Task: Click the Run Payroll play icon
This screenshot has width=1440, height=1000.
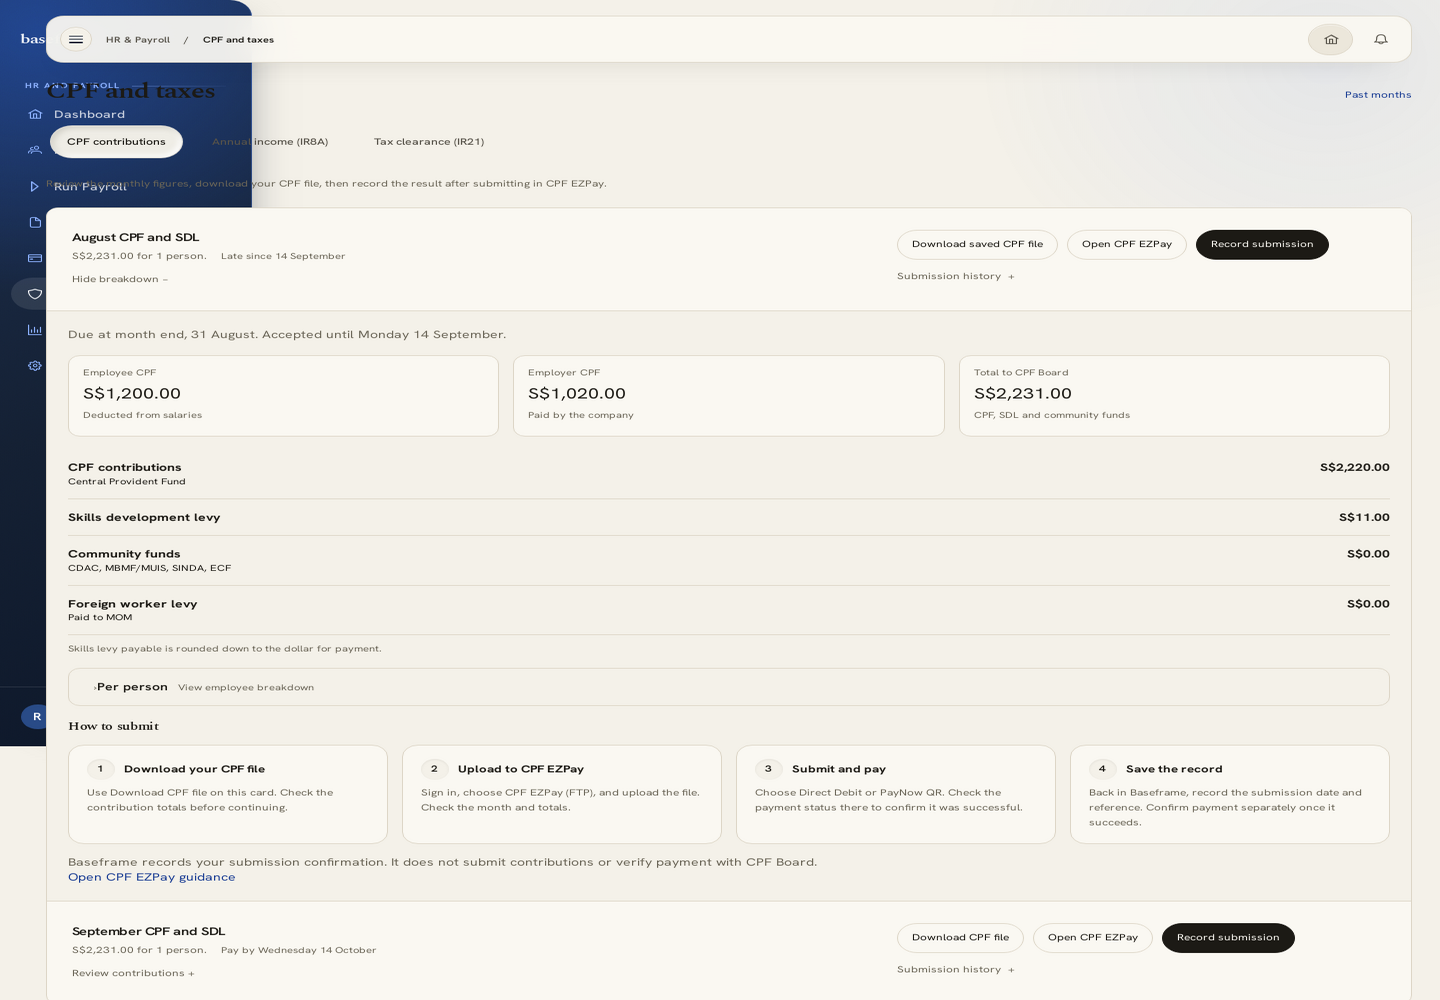Action: 35,186
